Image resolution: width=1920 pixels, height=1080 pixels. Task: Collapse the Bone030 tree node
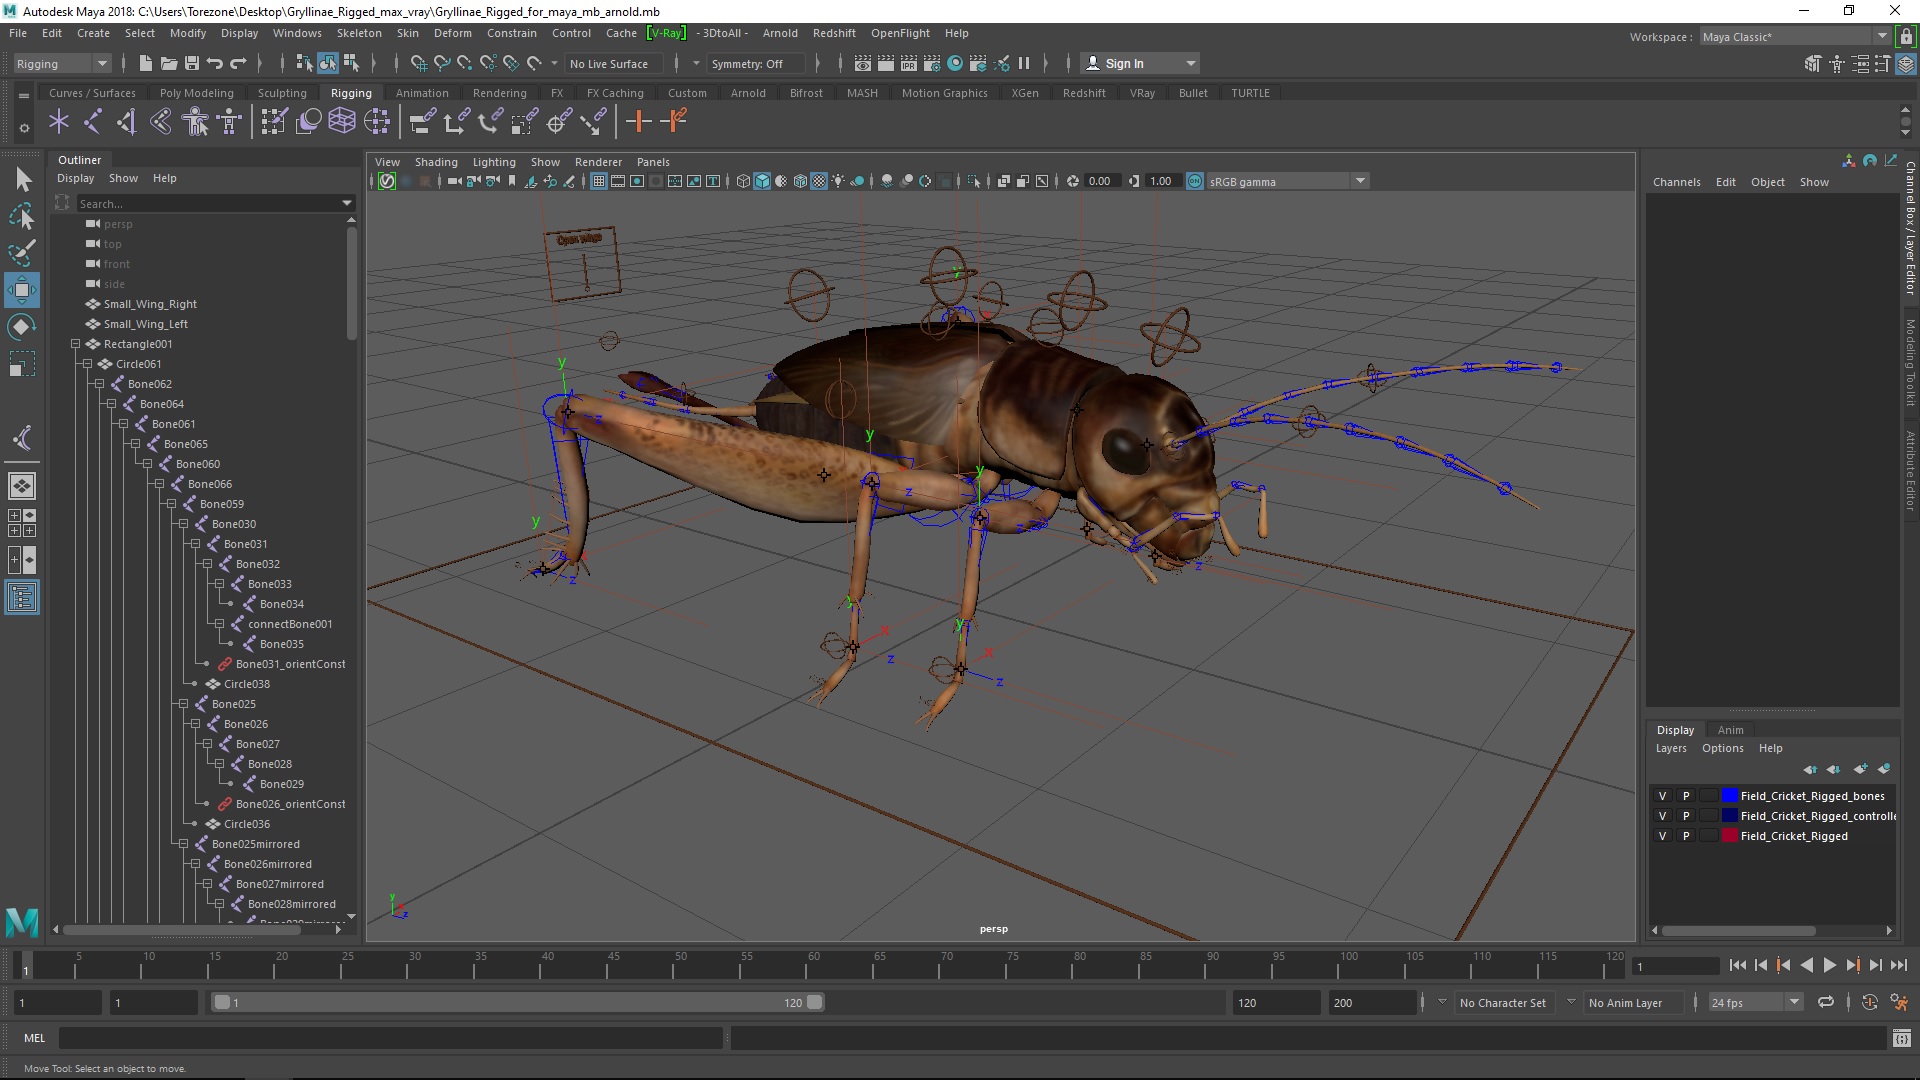(x=184, y=524)
